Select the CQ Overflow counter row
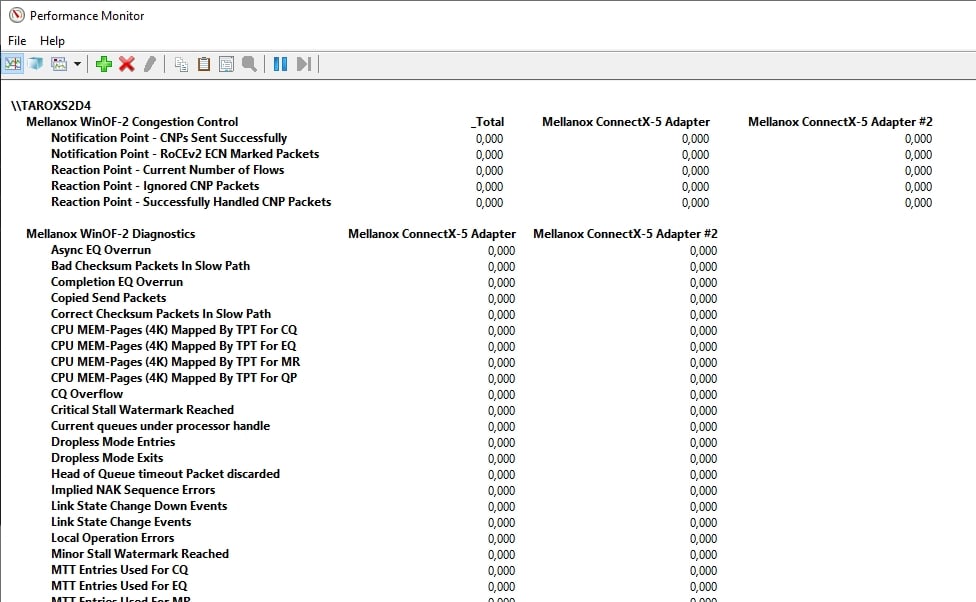The height and width of the screenshot is (602, 976). click(87, 394)
